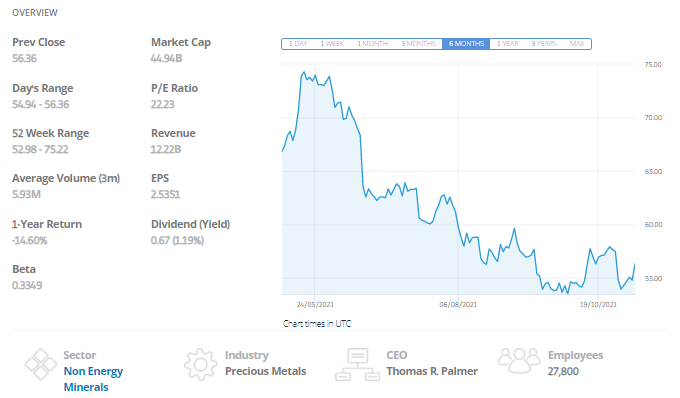
Task: Click the Employees people group icon
Action: point(519,360)
